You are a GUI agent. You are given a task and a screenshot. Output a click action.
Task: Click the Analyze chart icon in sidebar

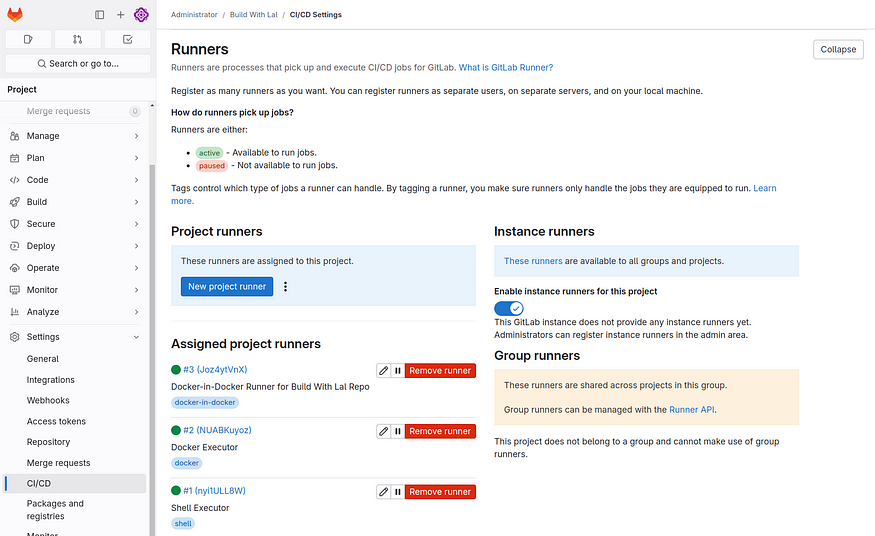(15, 312)
